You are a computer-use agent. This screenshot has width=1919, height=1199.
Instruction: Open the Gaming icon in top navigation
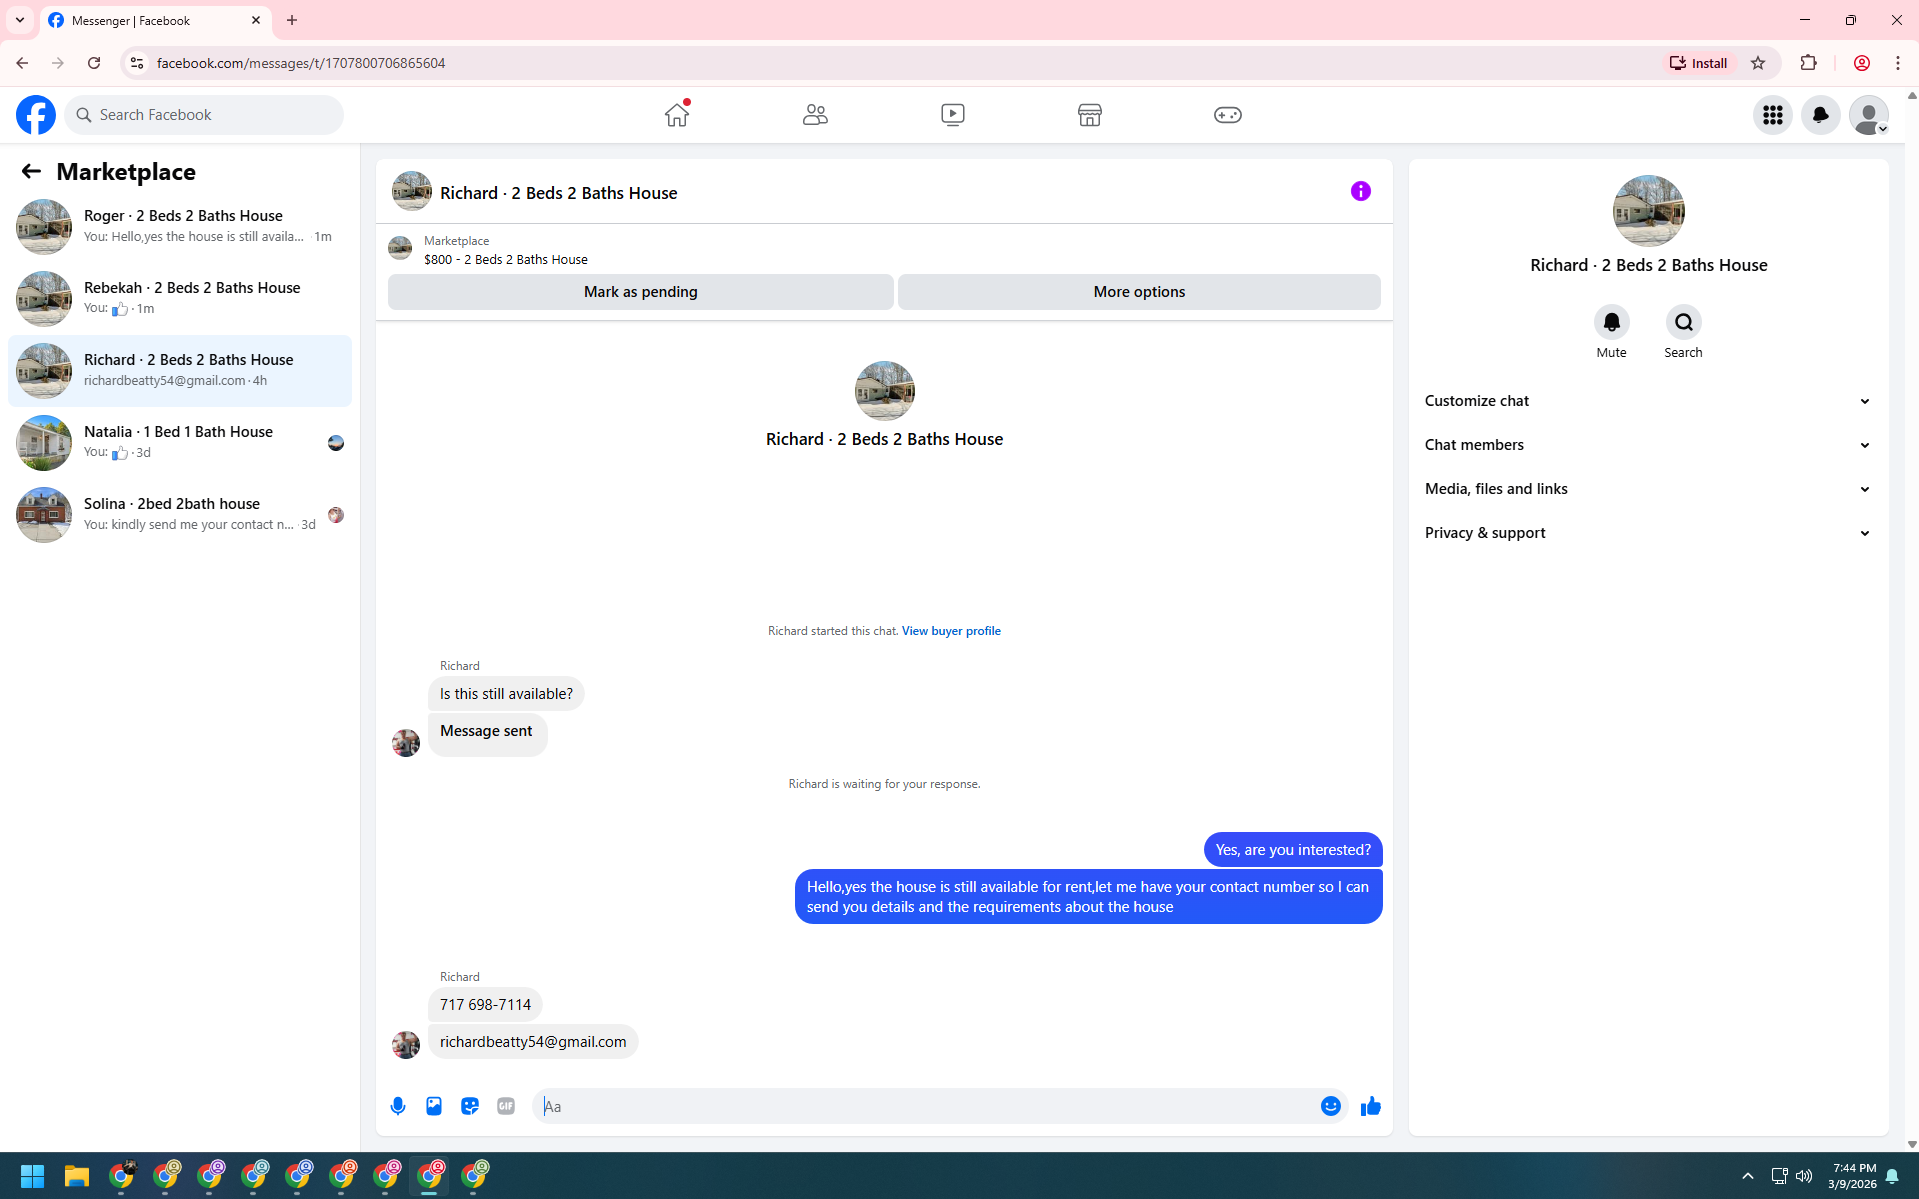pos(1228,115)
